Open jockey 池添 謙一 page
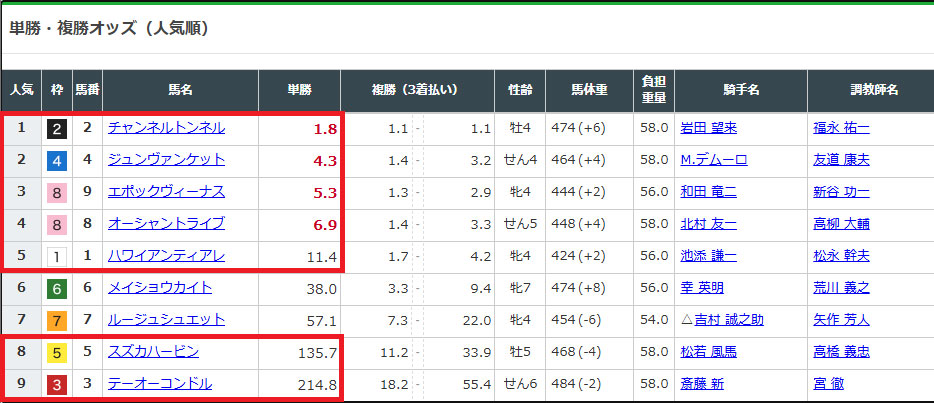 tap(708, 256)
